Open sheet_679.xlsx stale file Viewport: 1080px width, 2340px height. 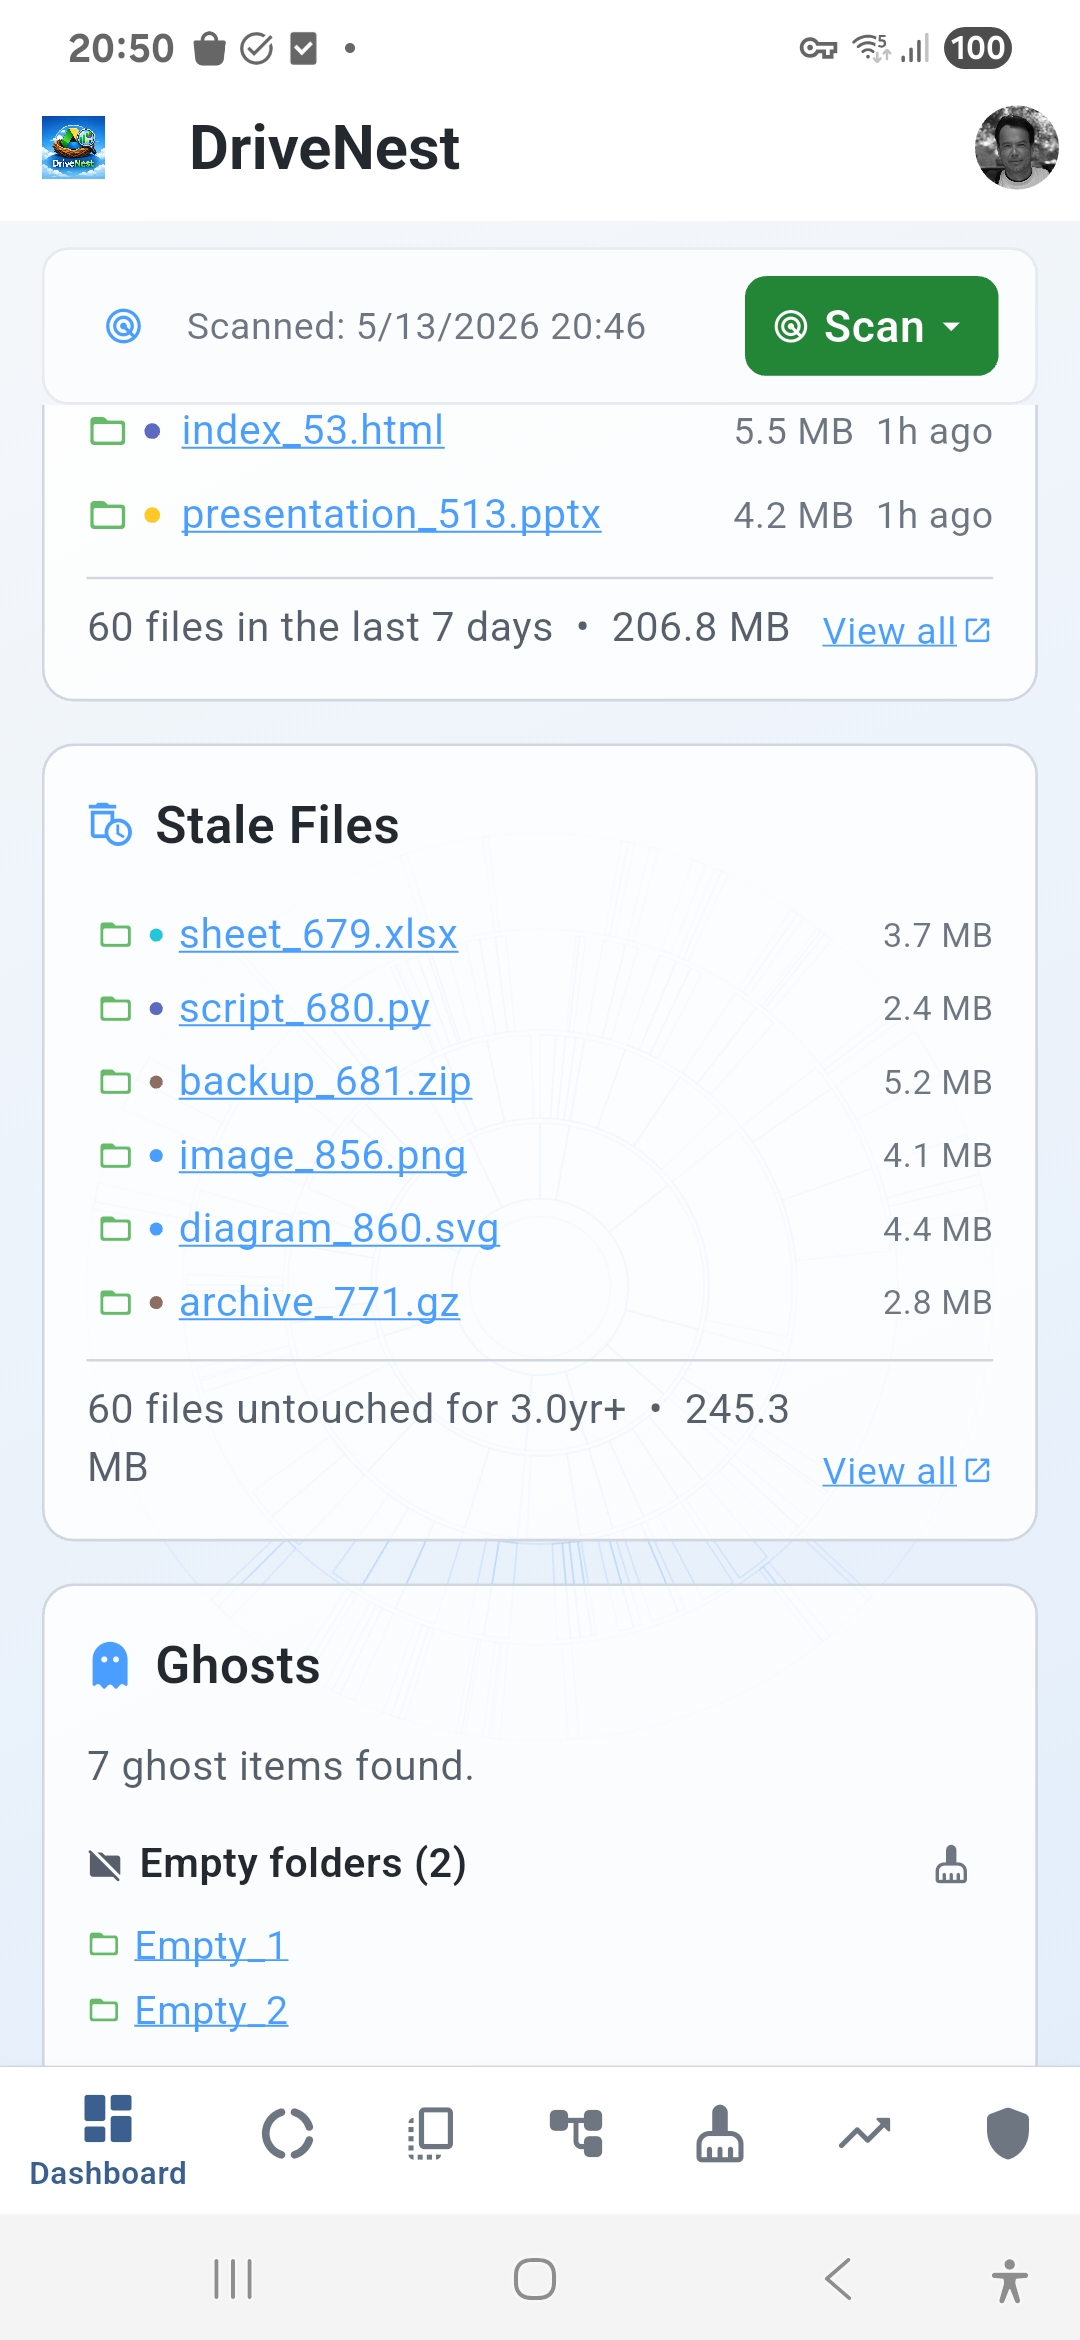click(318, 935)
